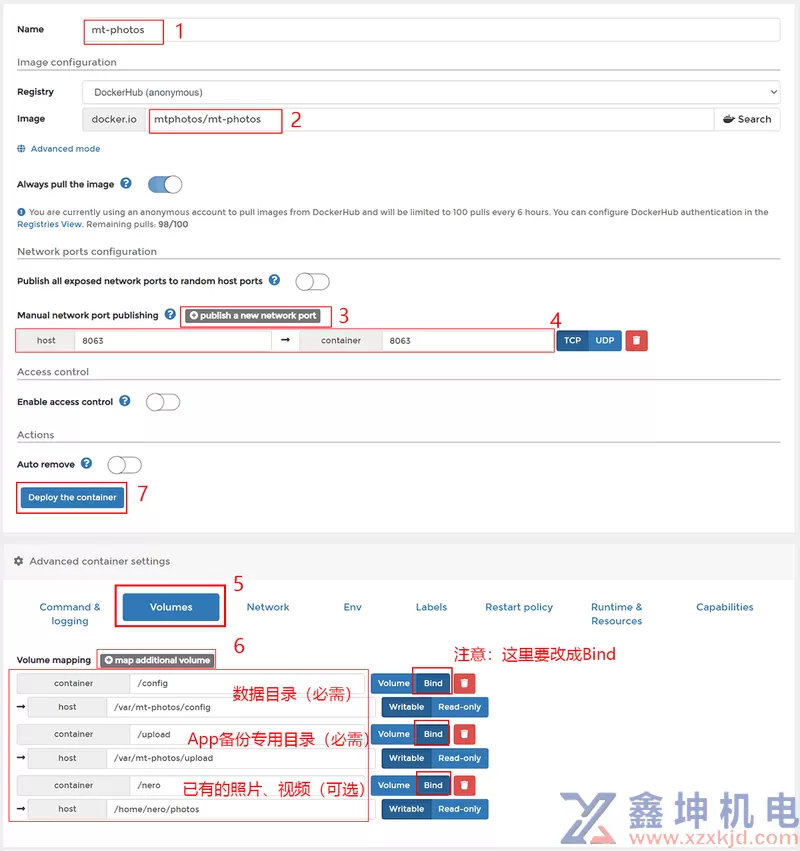
Task: Open the Command & logging tab
Action: click(x=69, y=613)
